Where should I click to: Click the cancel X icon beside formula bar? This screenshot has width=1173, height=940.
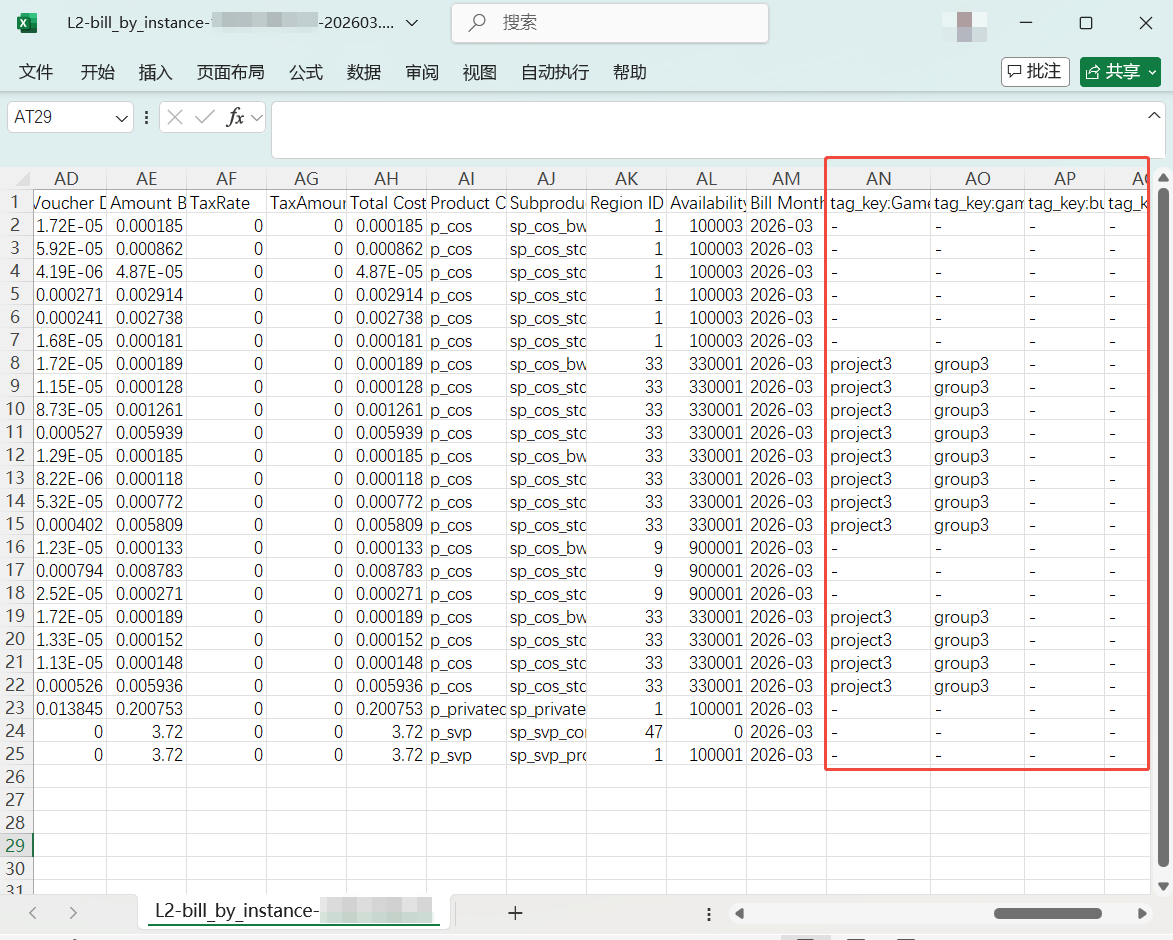click(175, 117)
